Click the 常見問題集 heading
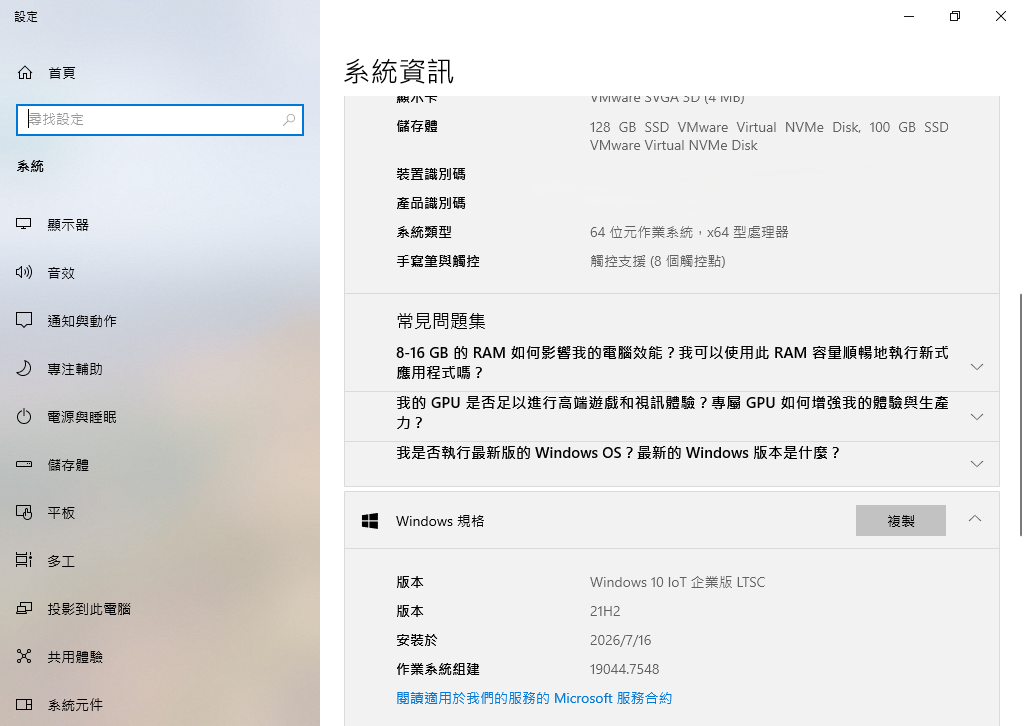This screenshot has height=726, width=1024. coord(441,321)
